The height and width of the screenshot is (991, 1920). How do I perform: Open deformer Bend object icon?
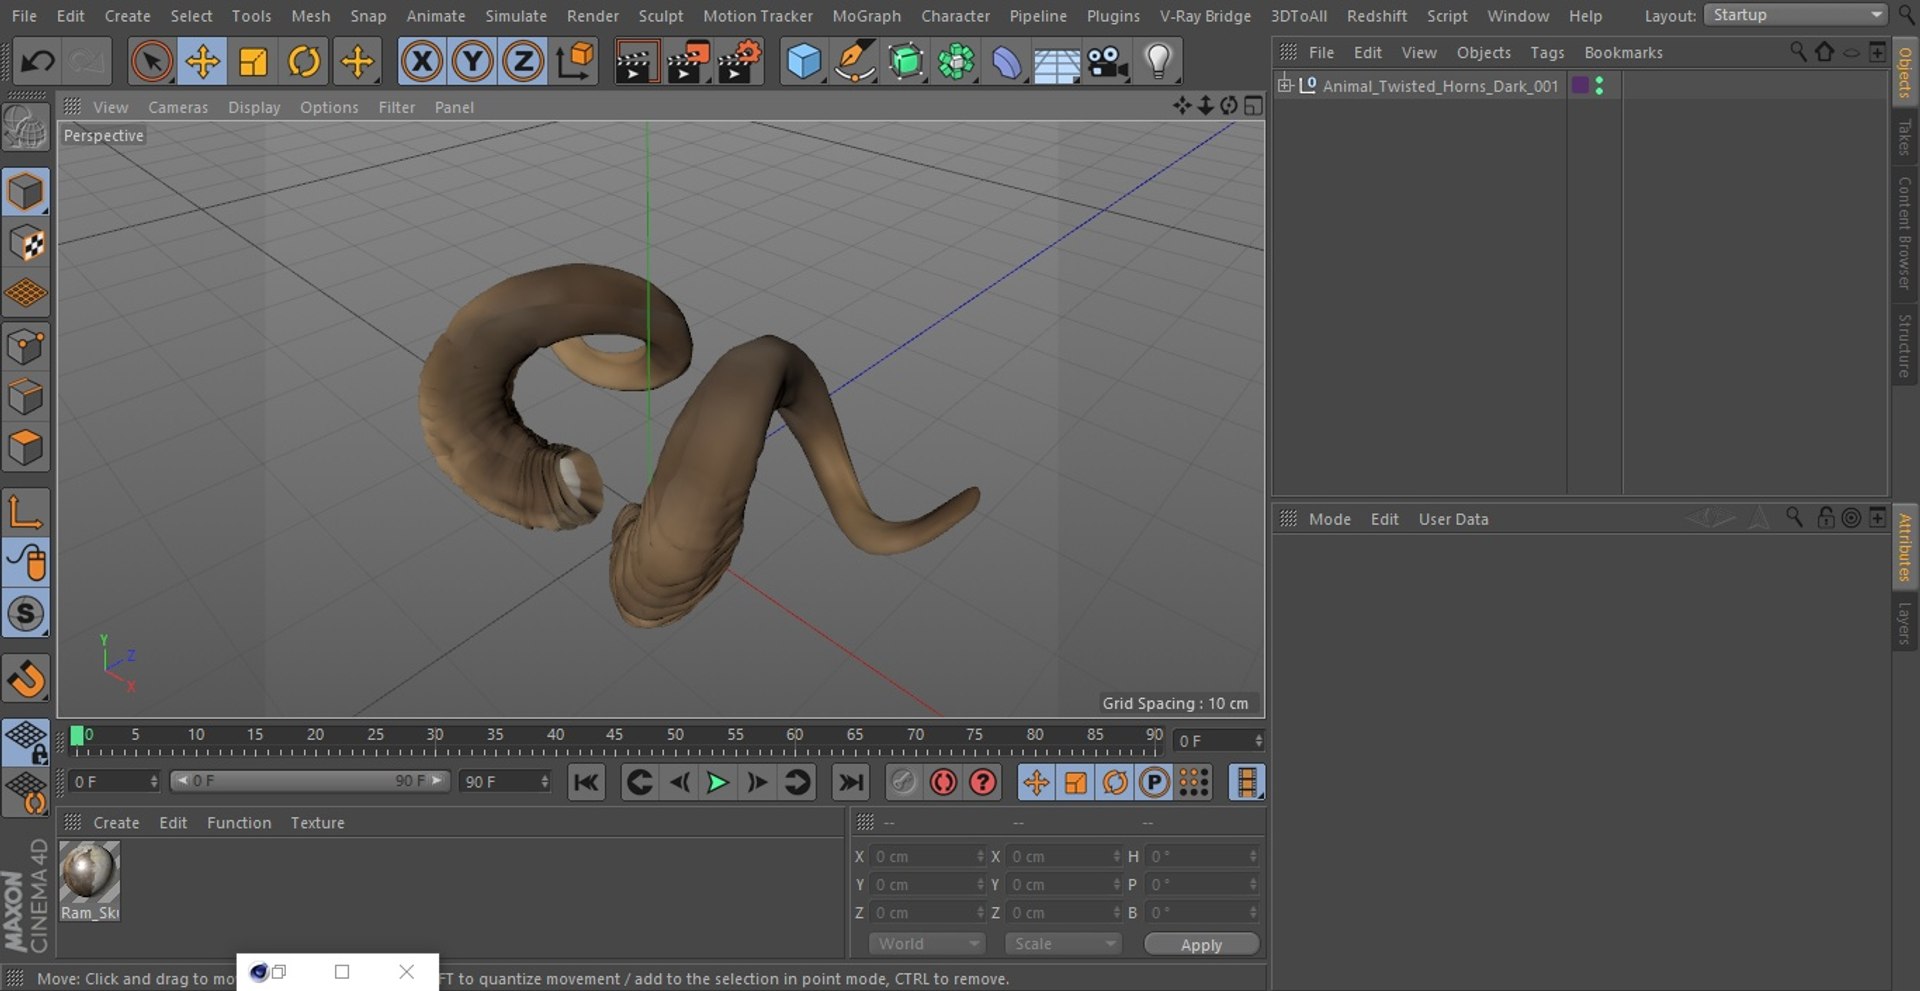coord(1006,62)
